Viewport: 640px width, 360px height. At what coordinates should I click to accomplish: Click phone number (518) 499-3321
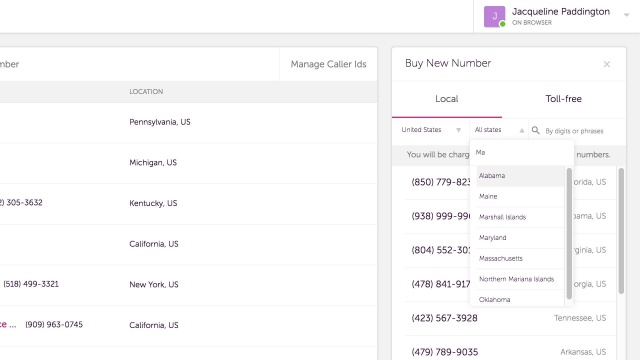click(x=31, y=284)
